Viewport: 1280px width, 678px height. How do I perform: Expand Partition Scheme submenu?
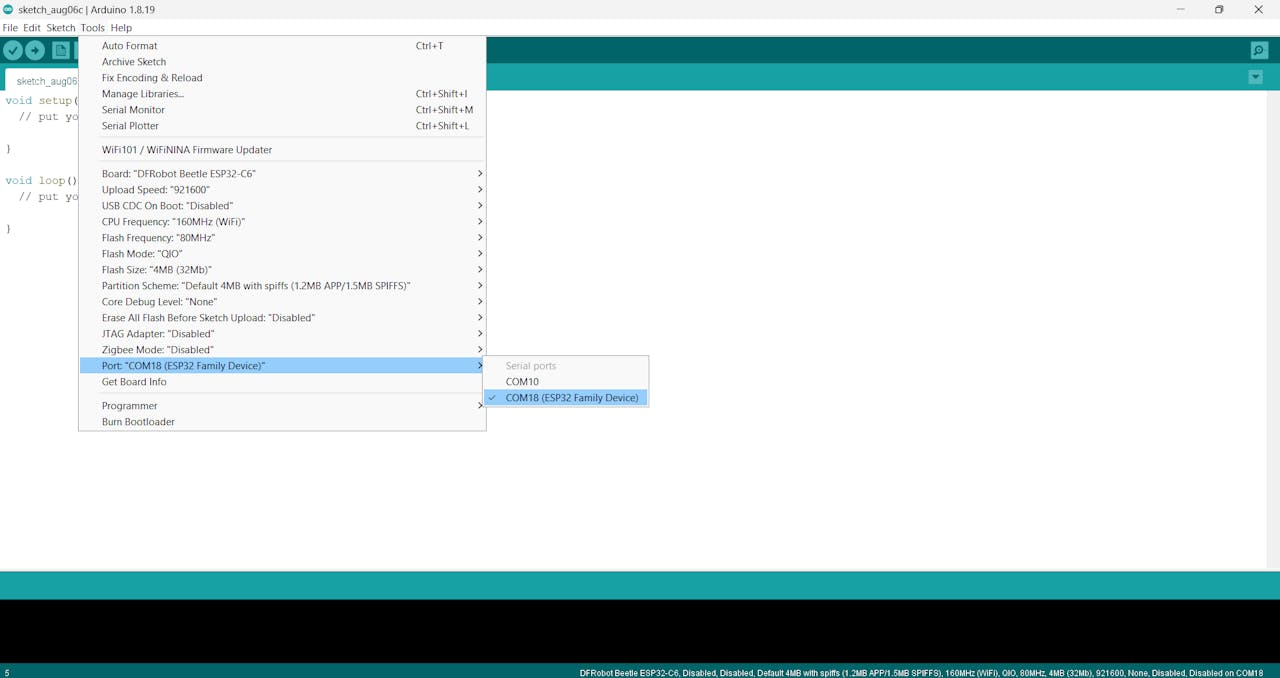click(x=282, y=286)
